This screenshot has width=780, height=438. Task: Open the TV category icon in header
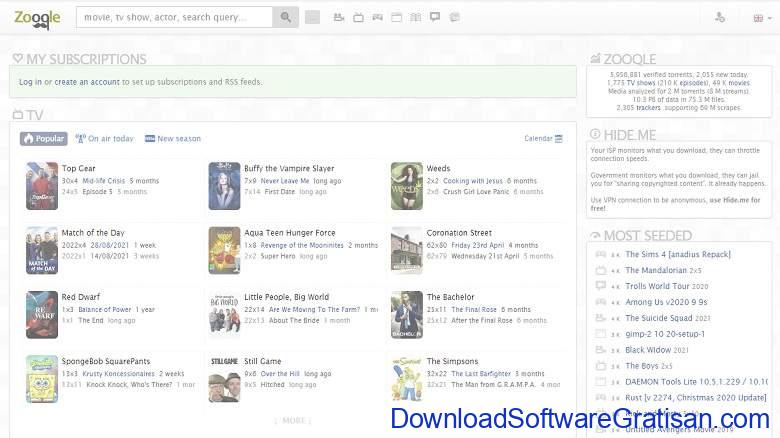click(358, 17)
